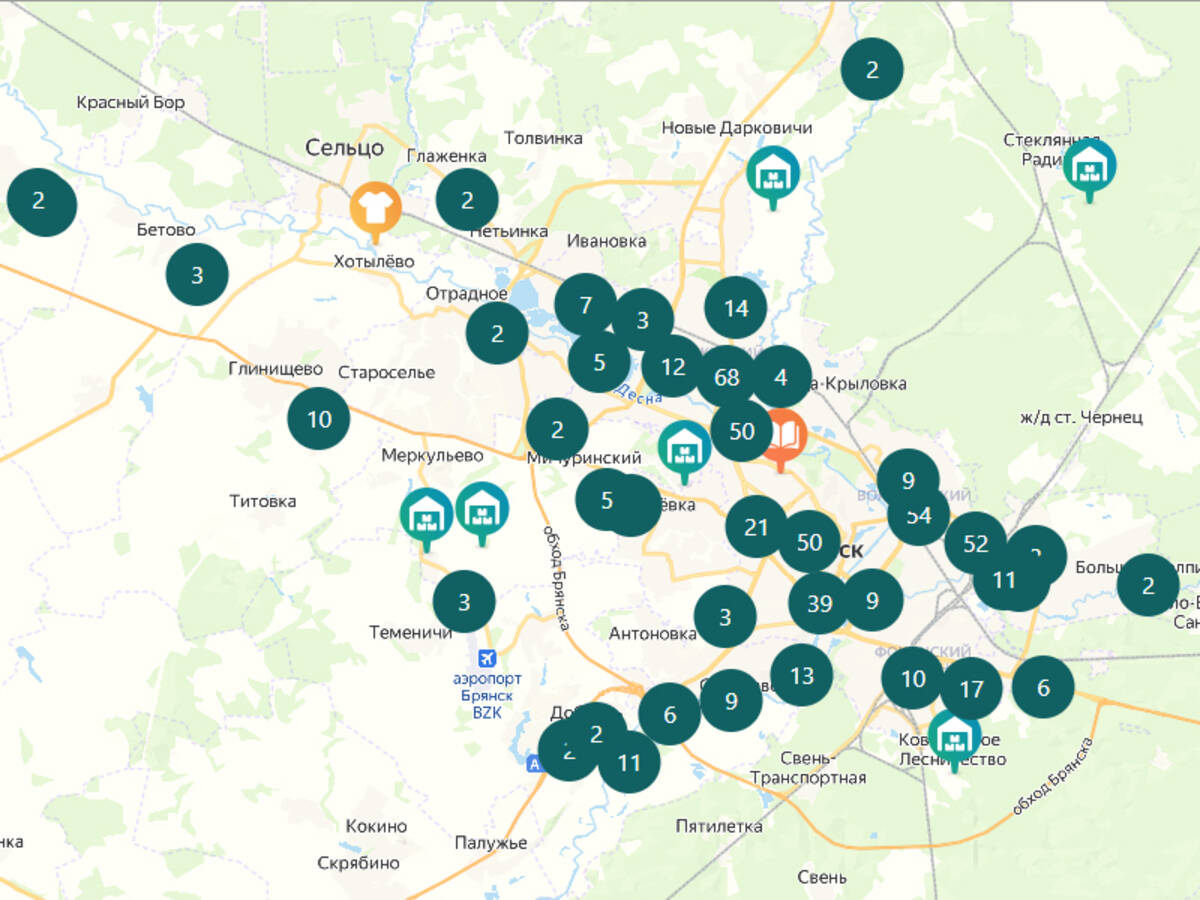
Task: Open the cluster of 39 points
Action: click(819, 603)
